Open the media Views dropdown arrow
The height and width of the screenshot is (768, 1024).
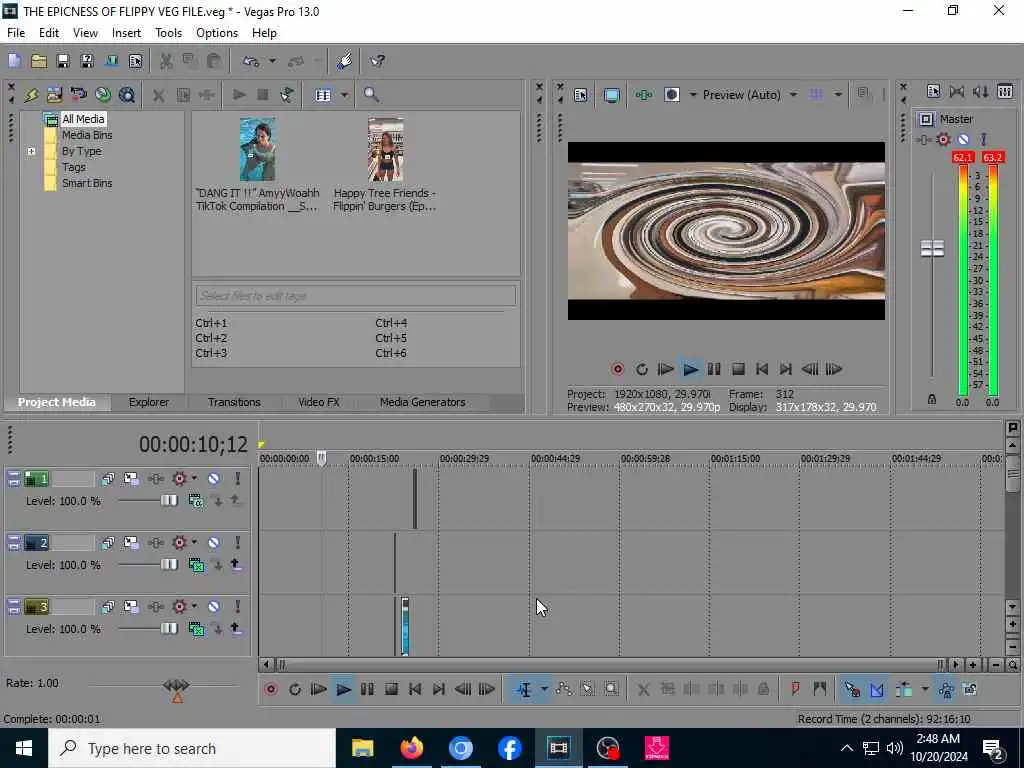click(344, 95)
